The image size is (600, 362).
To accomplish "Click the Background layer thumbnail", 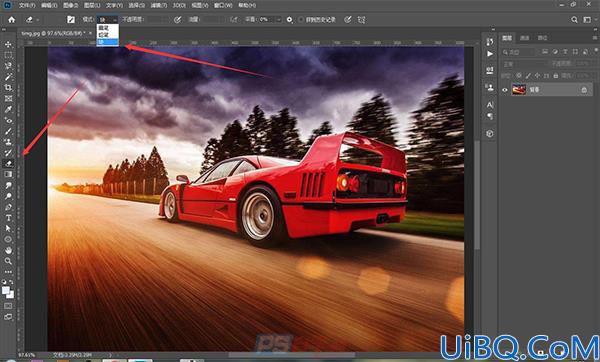I will coord(519,90).
